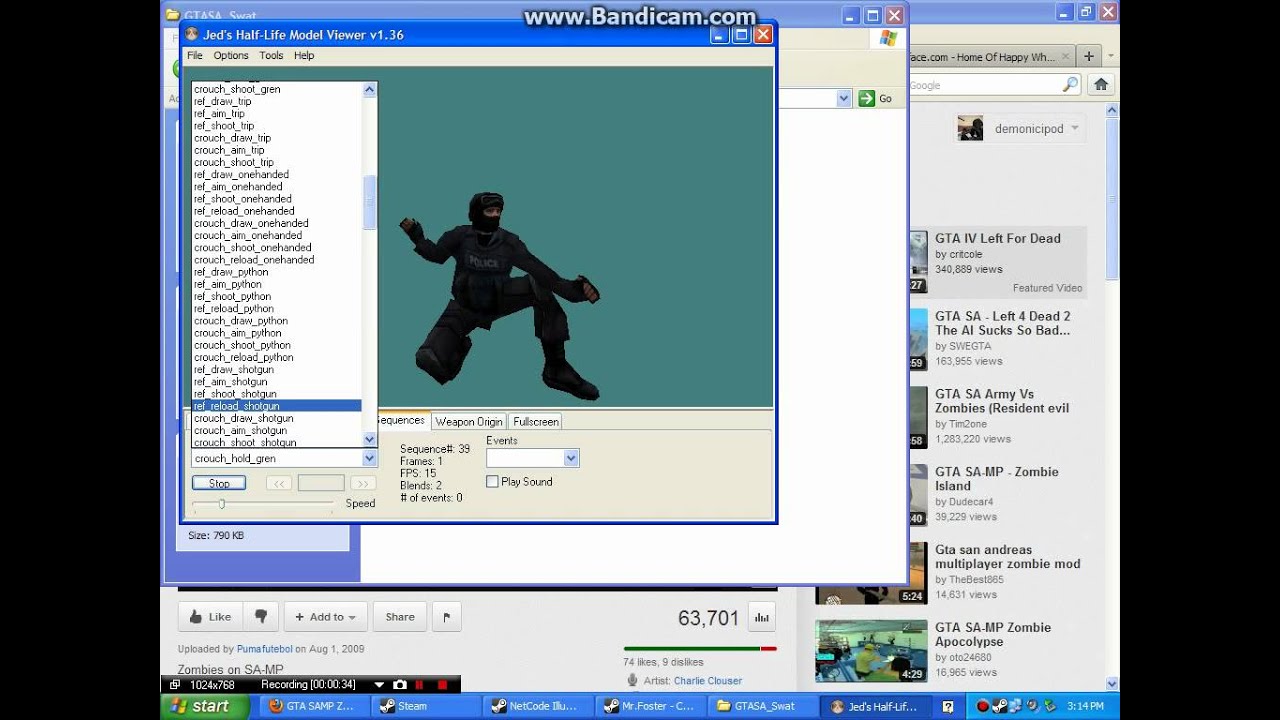Click the sequence list scroll-up arrow
The width and height of the screenshot is (1280, 720).
[370, 89]
